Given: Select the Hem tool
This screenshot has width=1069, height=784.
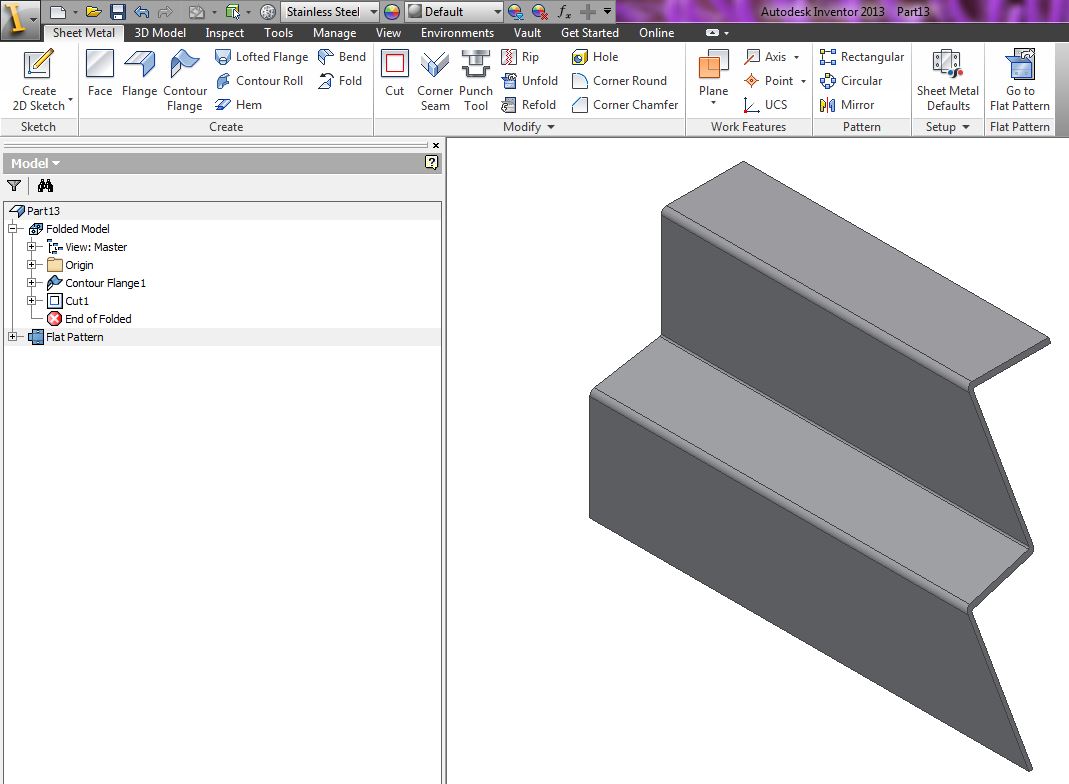Looking at the screenshot, I should tap(238, 104).
